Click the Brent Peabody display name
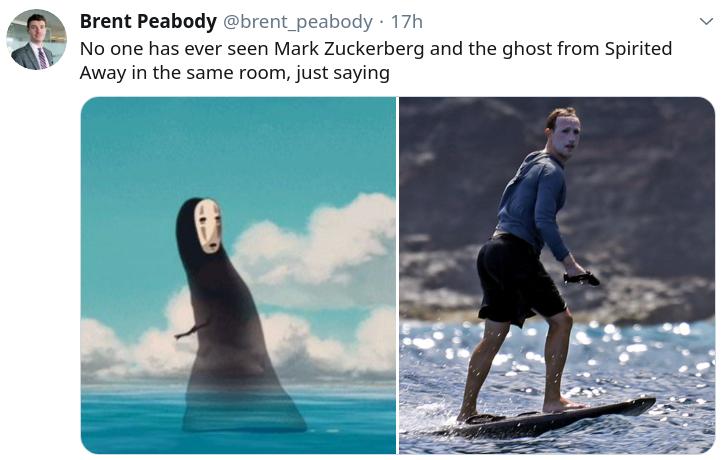This screenshot has height=460, width=722. [x=148, y=21]
